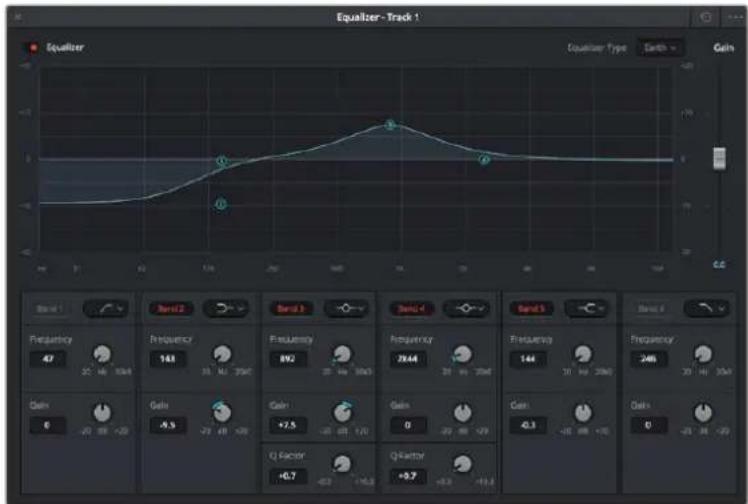Click Band 1 Frequency field showing 47
Screen dimensions: 748x504
pos(48,359)
